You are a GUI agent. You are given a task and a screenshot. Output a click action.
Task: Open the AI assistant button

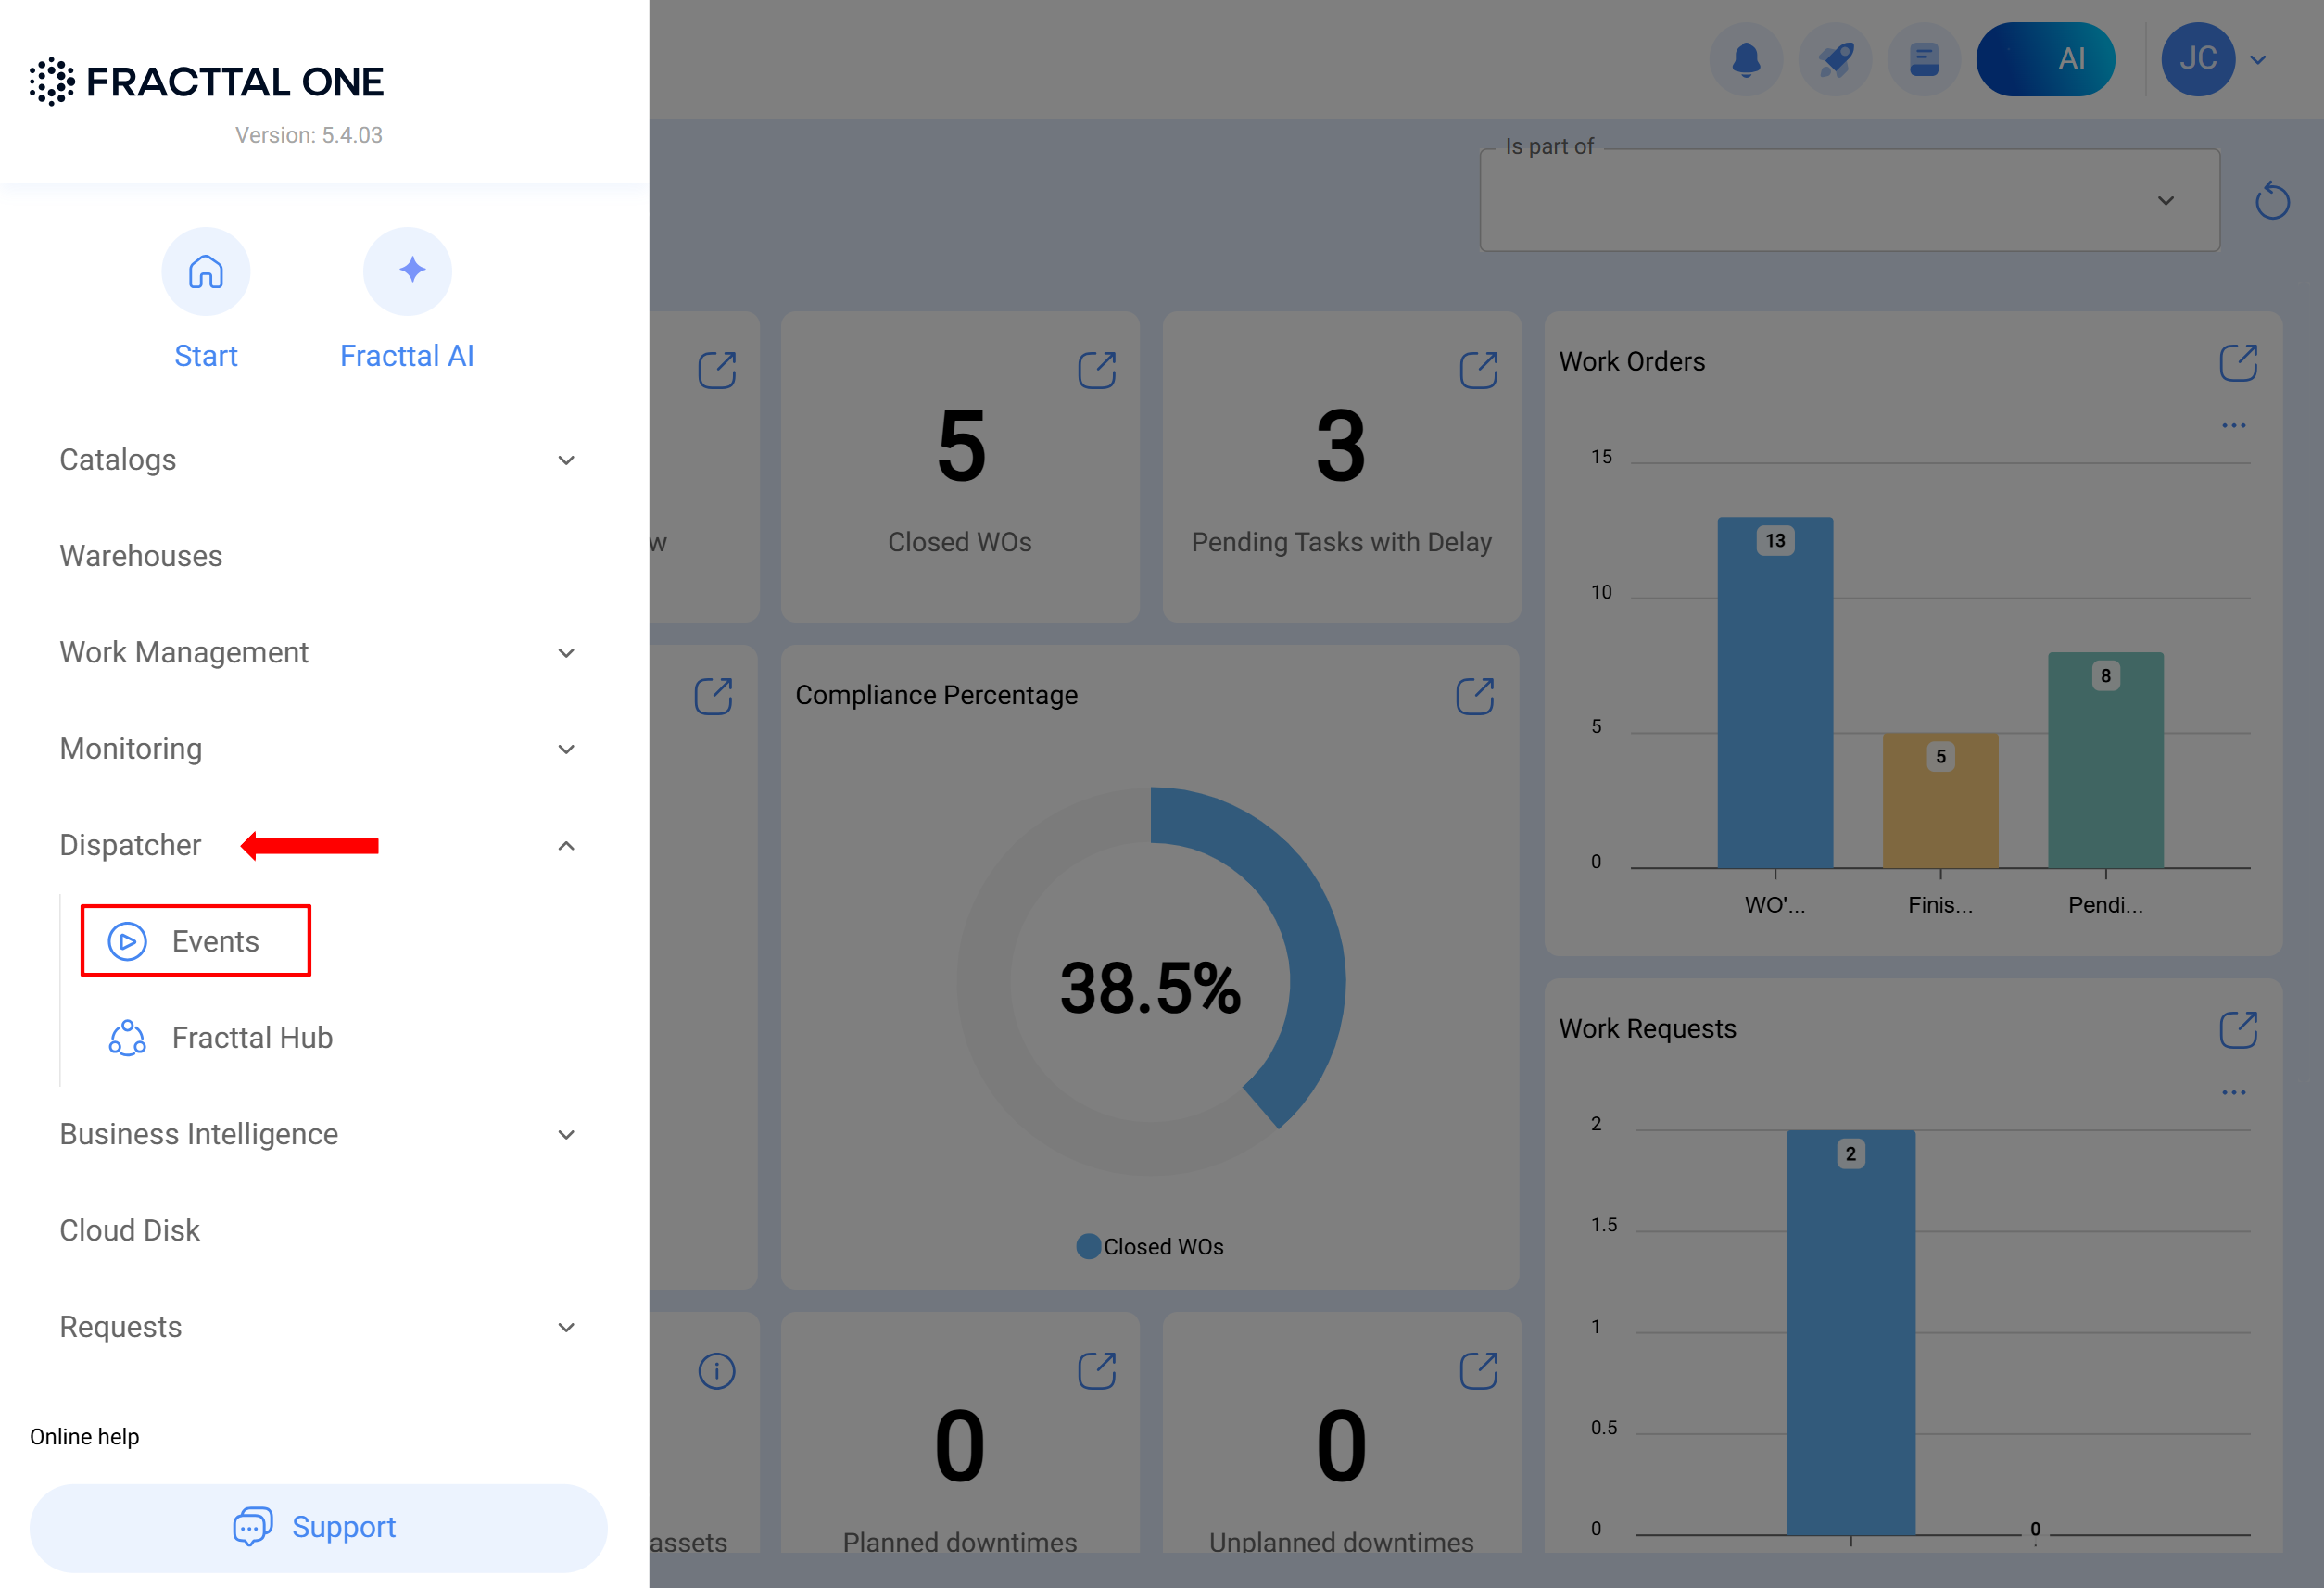pyautogui.click(x=2045, y=60)
